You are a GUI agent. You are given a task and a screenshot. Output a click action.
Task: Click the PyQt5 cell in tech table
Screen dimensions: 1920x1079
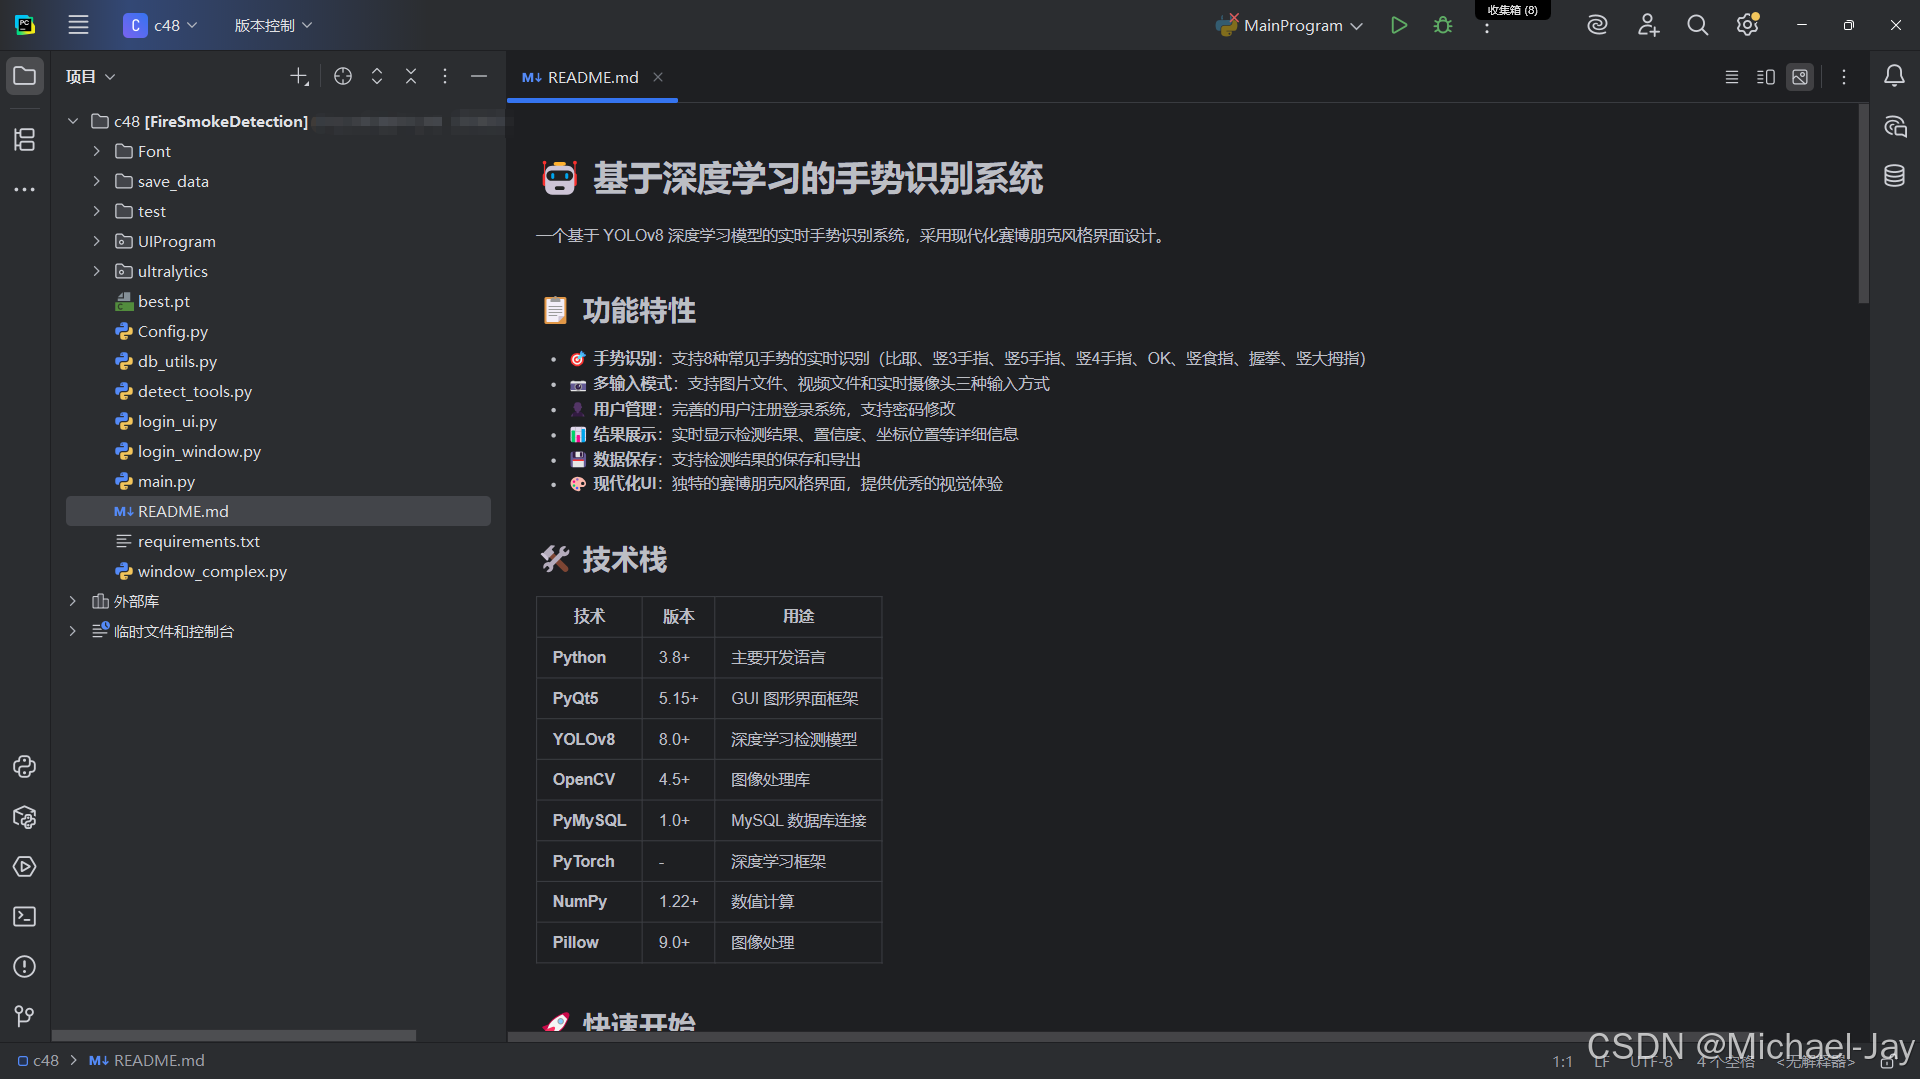point(589,698)
